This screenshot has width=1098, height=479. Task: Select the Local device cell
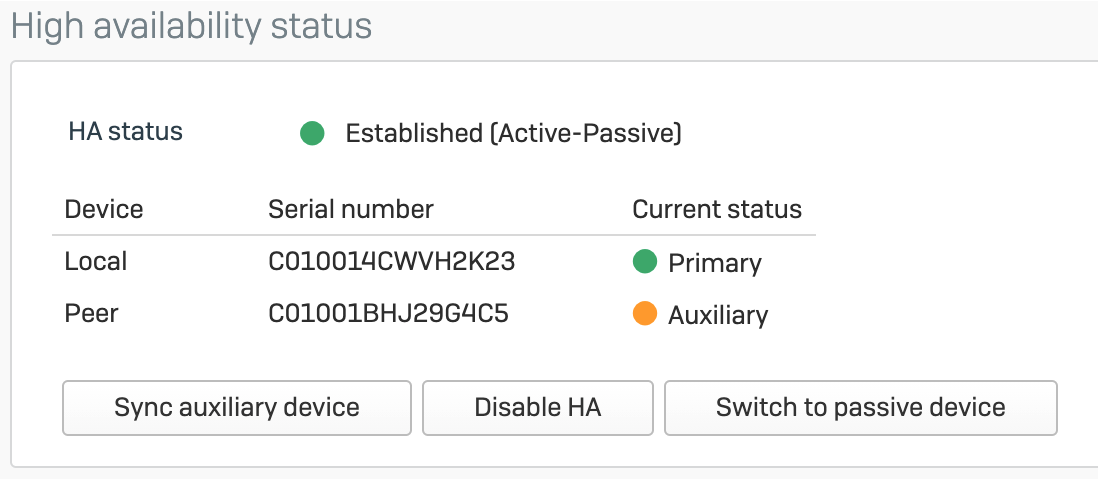96,262
